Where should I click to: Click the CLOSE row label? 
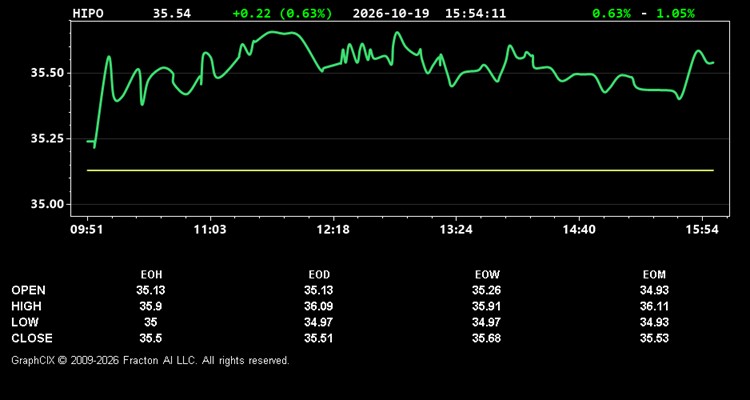[32, 338]
